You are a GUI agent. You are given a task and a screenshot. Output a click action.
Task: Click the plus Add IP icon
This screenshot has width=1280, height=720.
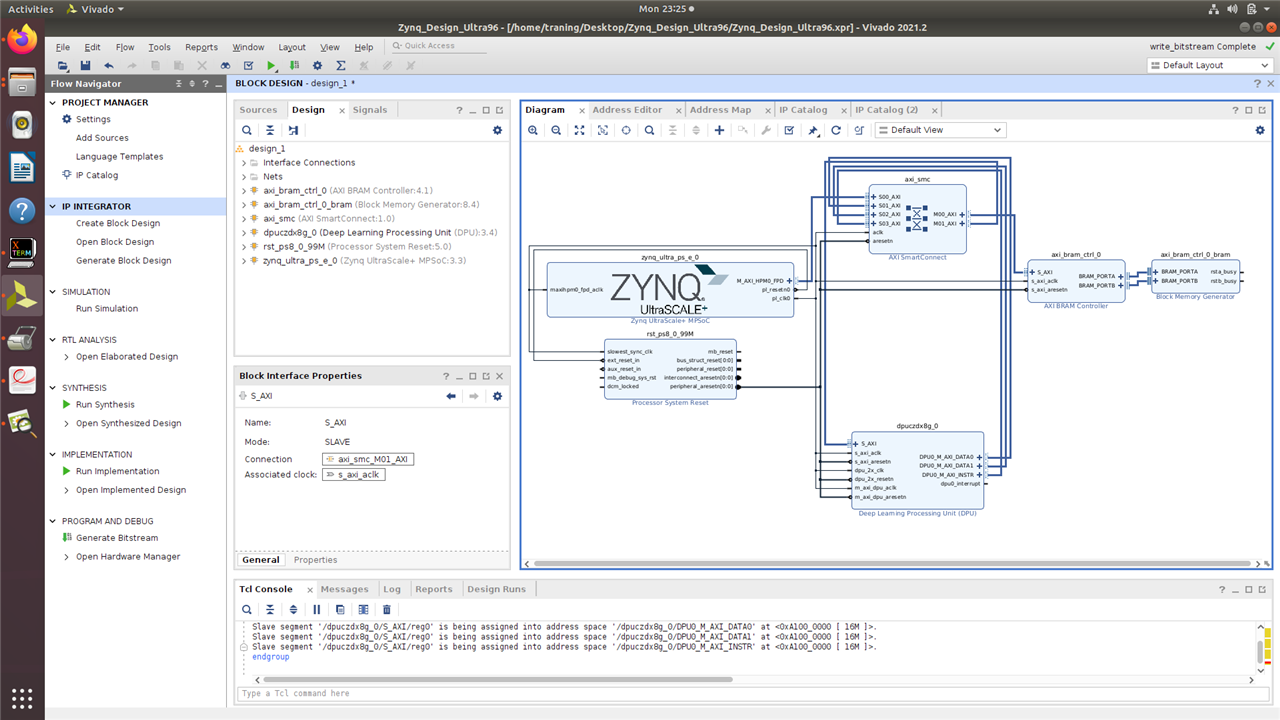point(719,130)
